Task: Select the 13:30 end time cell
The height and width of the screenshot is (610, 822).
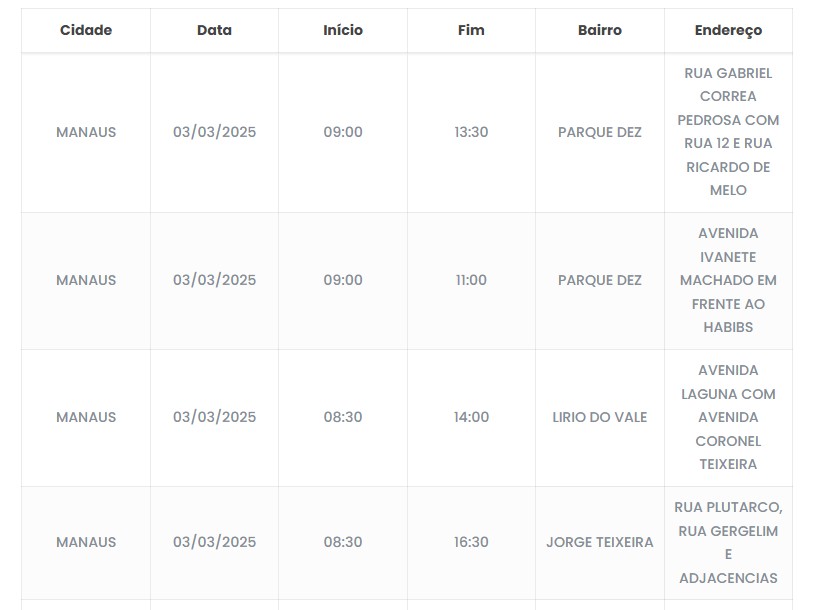Action: click(471, 132)
